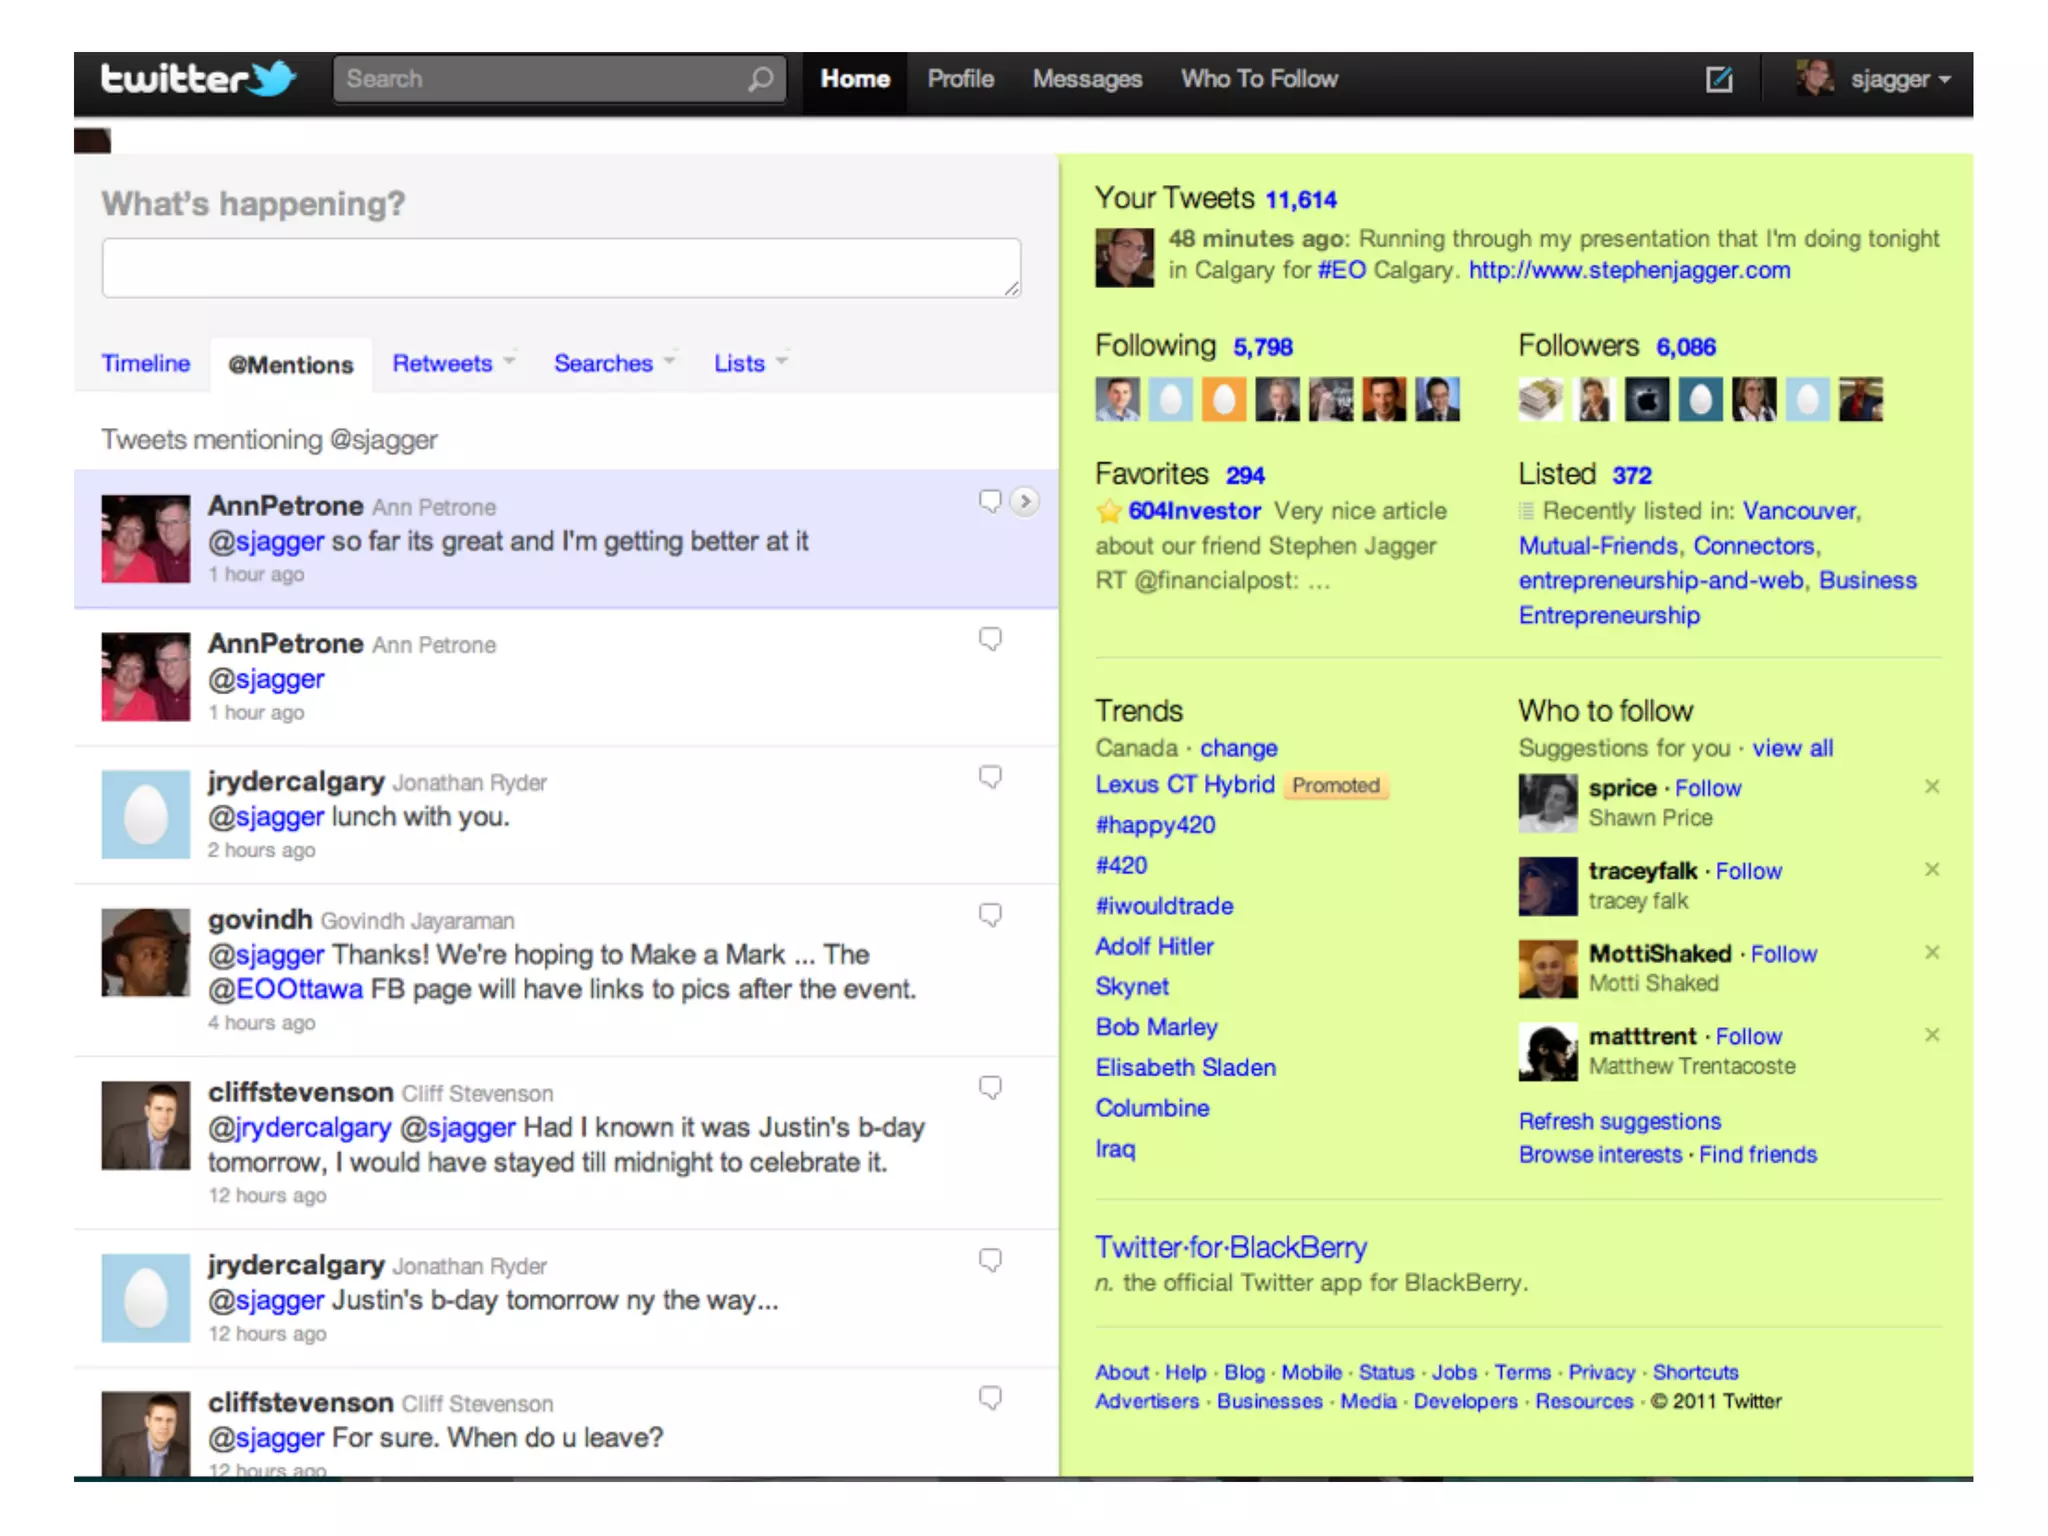Click the What's happening tweet box

(560, 267)
